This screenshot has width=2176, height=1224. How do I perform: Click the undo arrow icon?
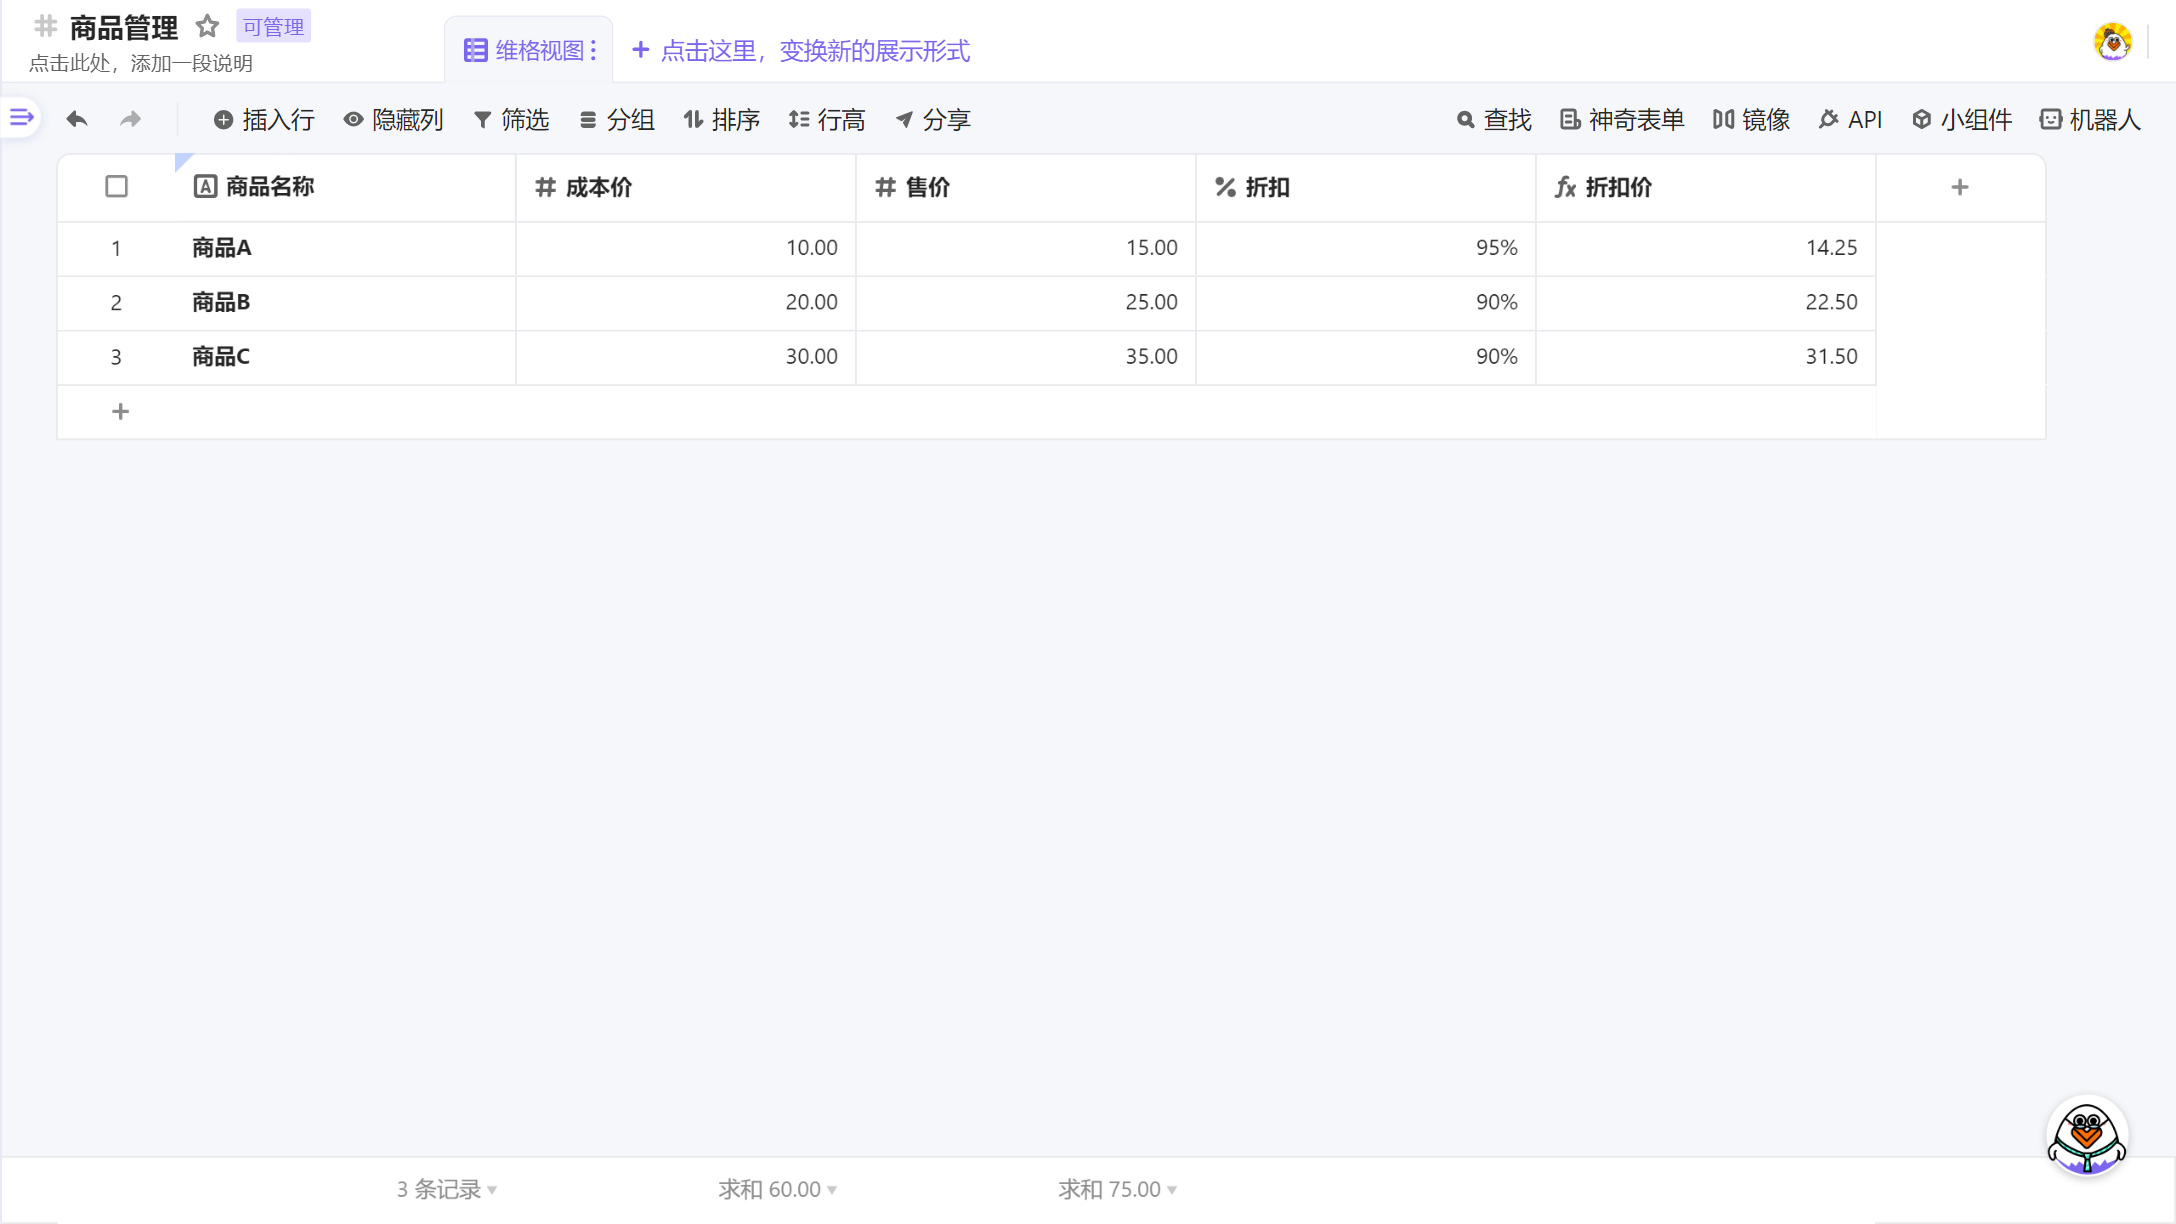click(77, 118)
